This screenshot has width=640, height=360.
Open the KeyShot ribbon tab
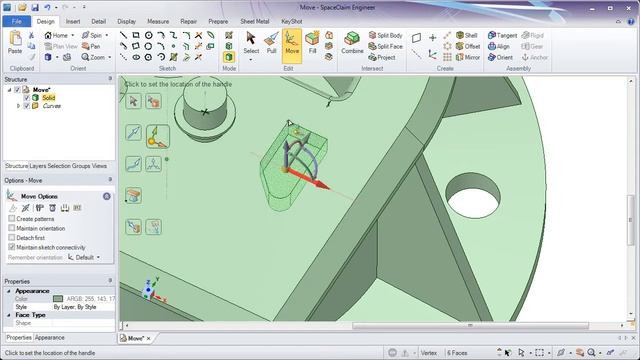pos(292,21)
